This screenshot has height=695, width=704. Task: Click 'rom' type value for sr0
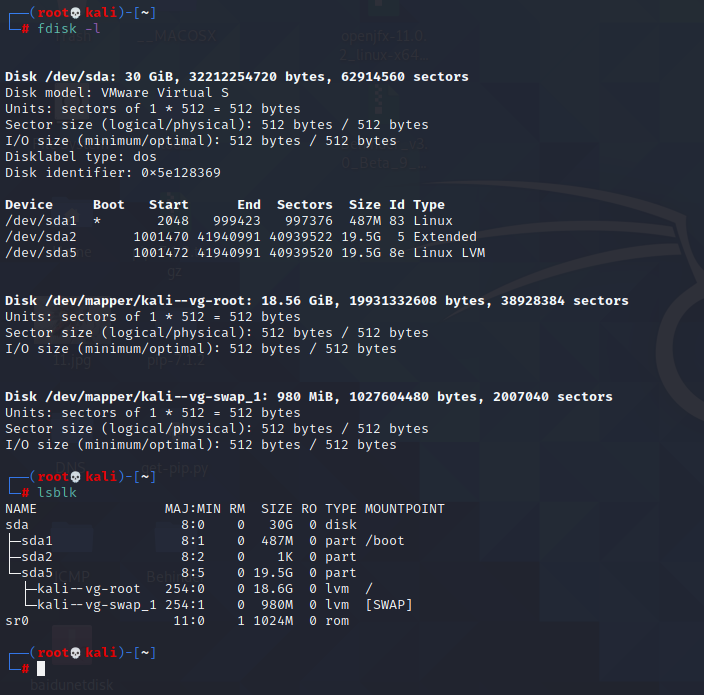pos(337,621)
